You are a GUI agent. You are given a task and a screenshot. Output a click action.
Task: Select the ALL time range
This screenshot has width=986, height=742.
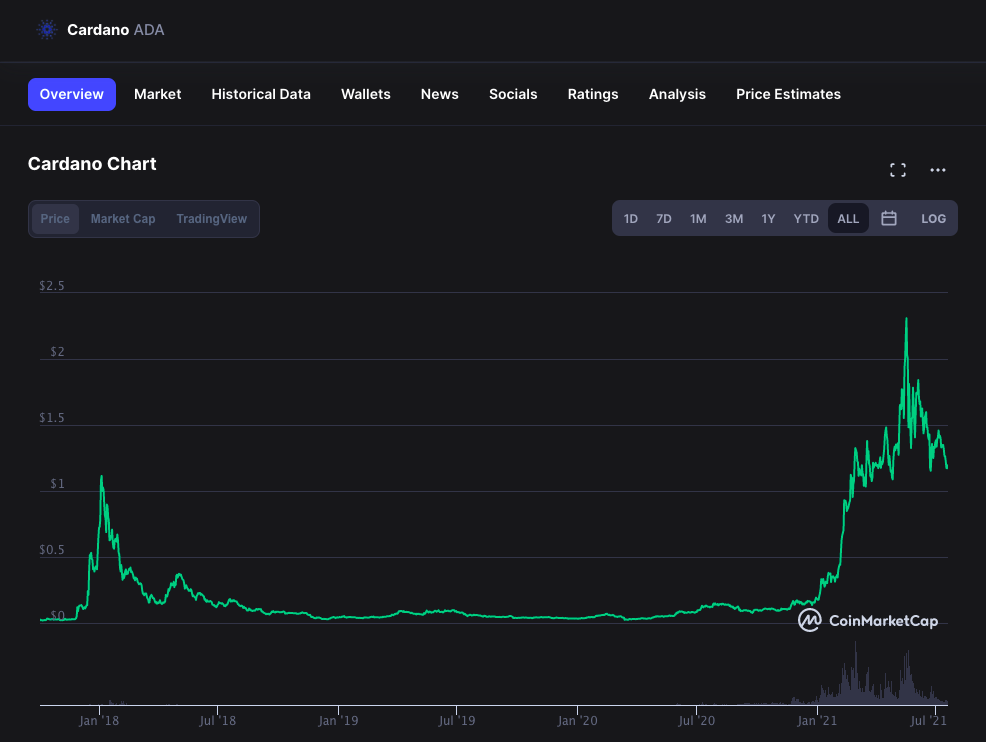(x=848, y=219)
